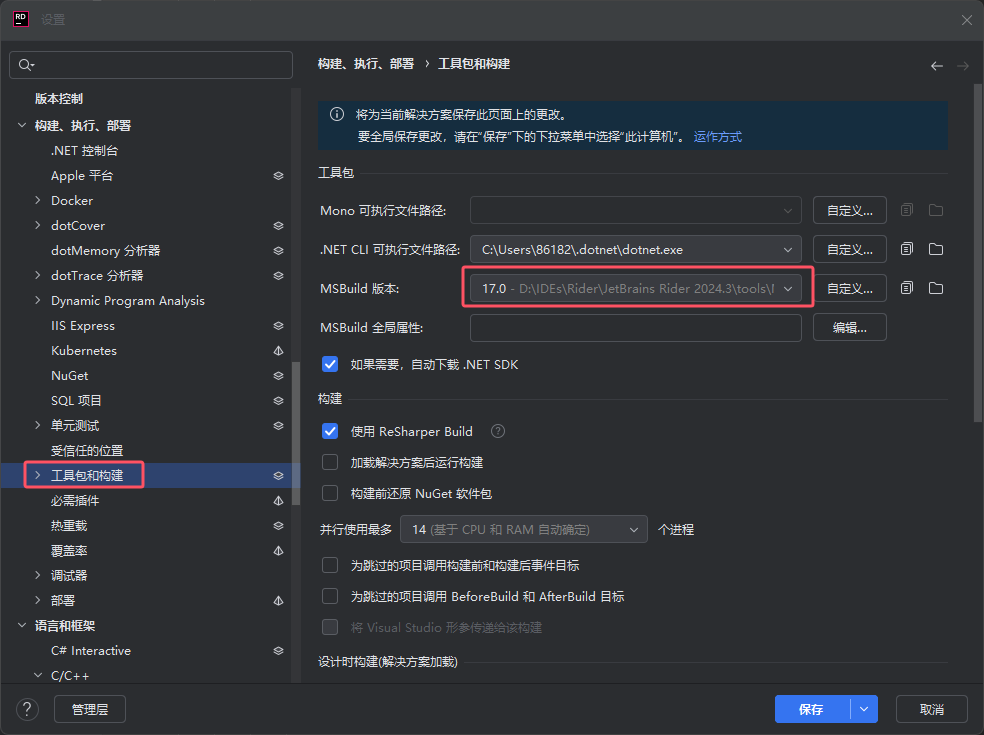984x735 pixels.
Task: Click 自定义 button for MSBuild version
Action: click(850, 288)
